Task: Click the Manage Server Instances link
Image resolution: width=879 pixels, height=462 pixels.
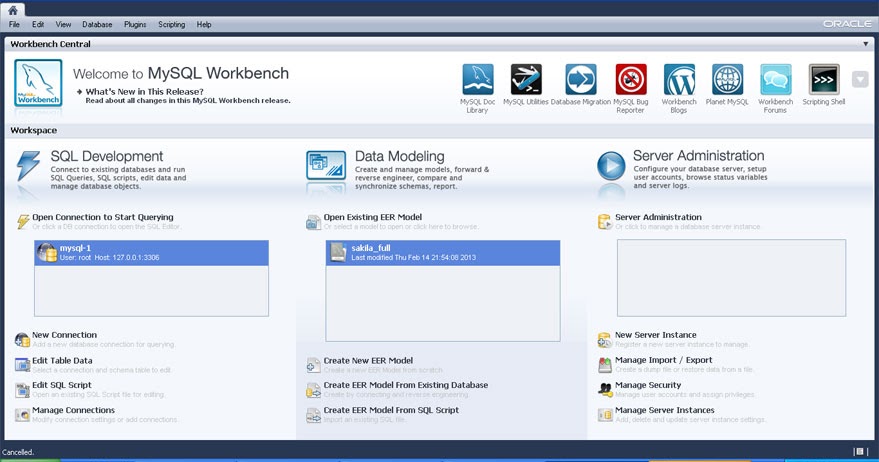Action: pyautogui.click(x=665, y=410)
